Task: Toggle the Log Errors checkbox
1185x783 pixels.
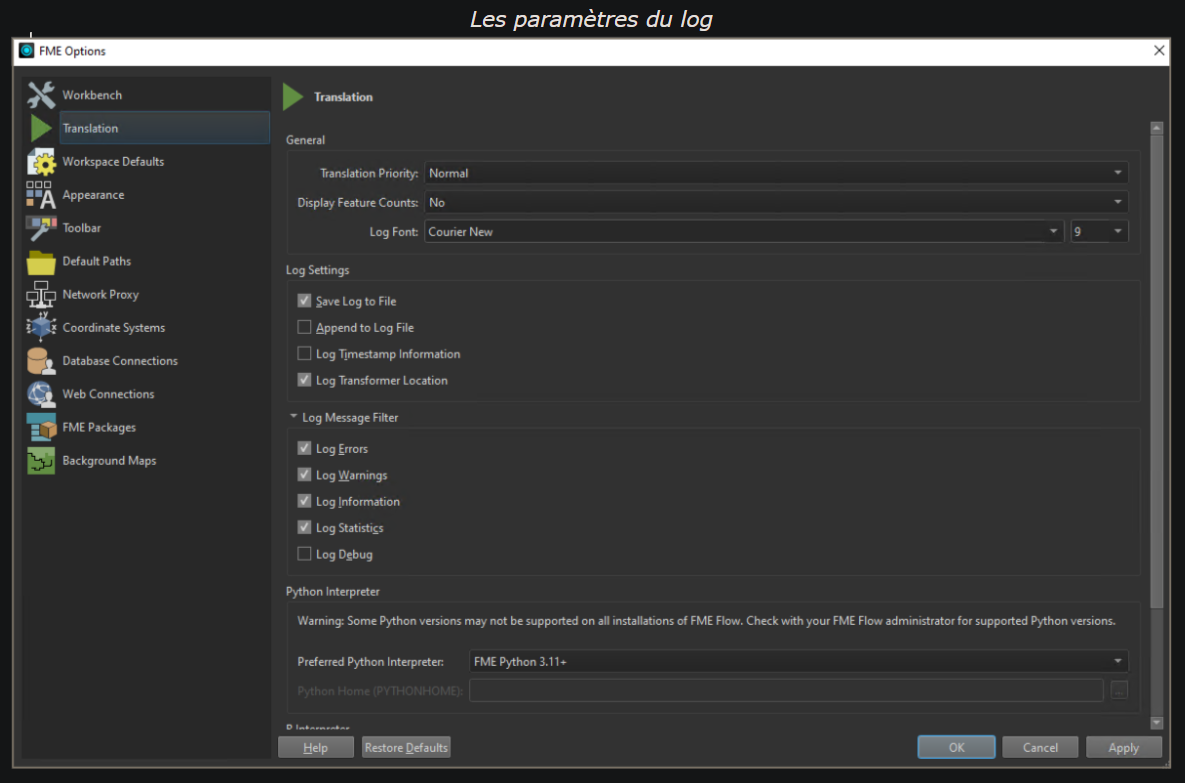Action: (304, 448)
